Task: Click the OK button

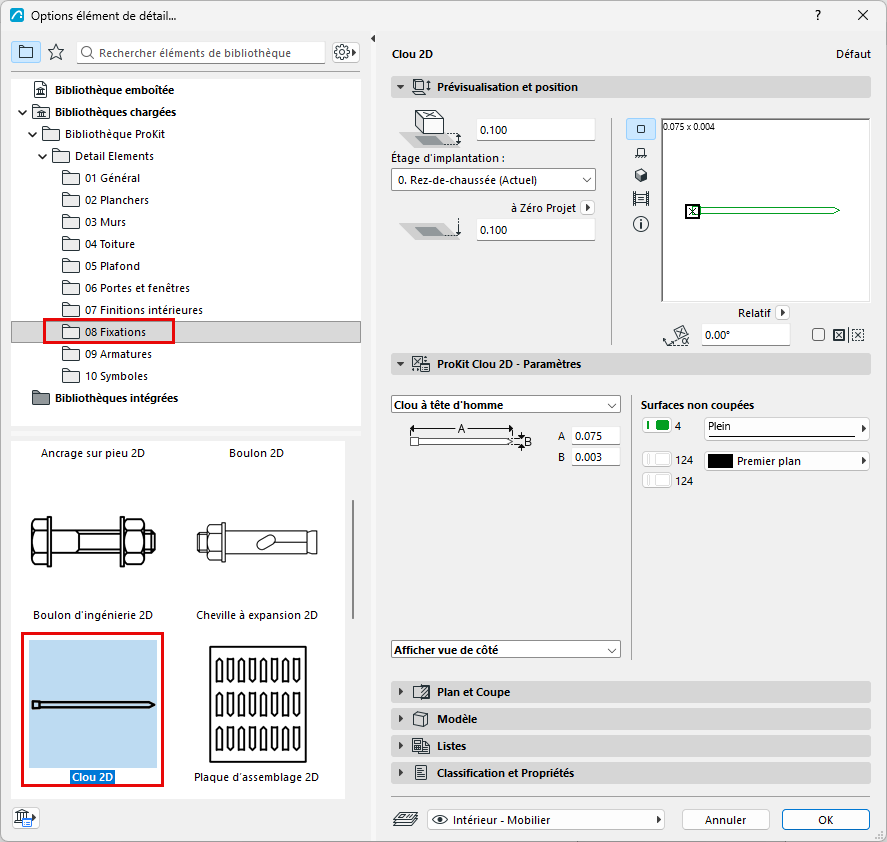Action: click(825, 819)
